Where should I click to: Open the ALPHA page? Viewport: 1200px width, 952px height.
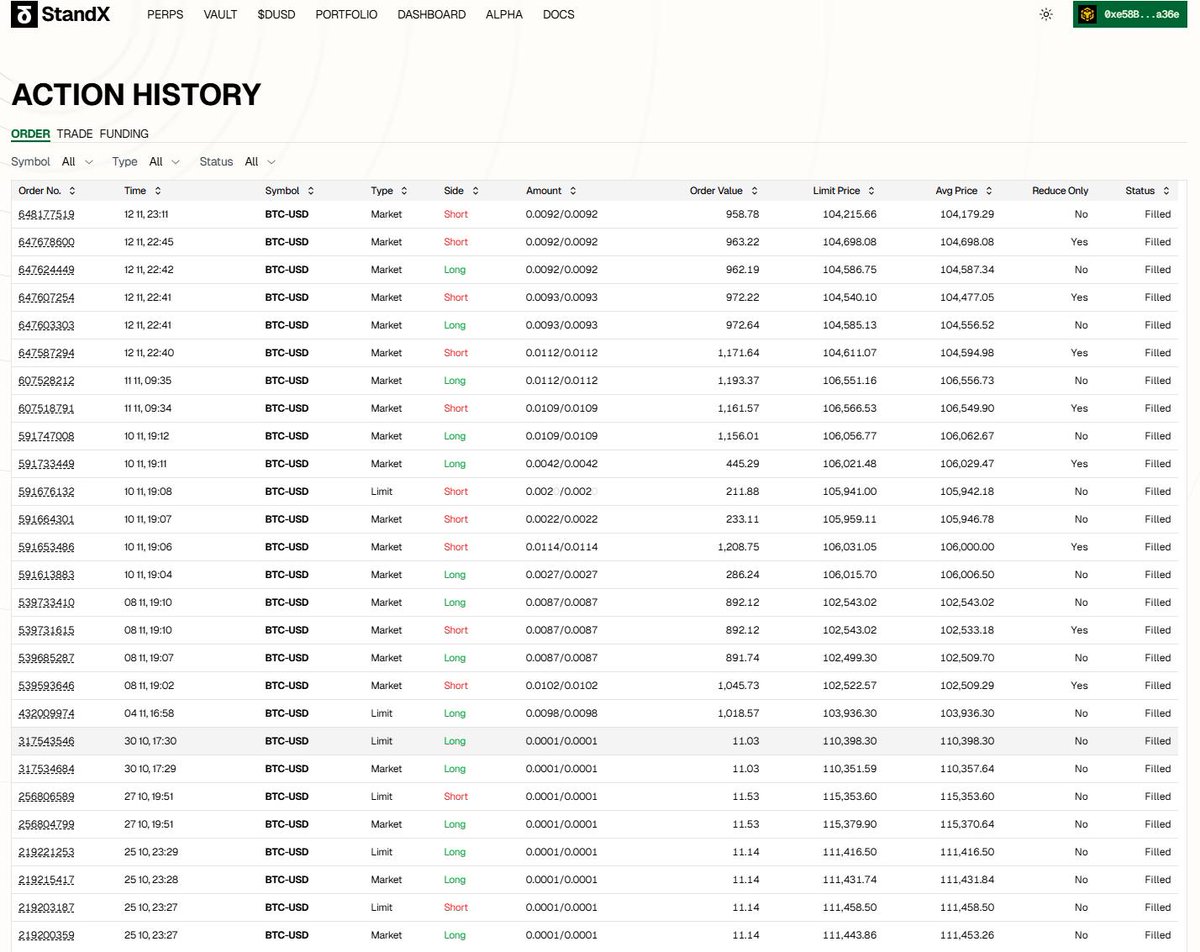click(504, 15)
